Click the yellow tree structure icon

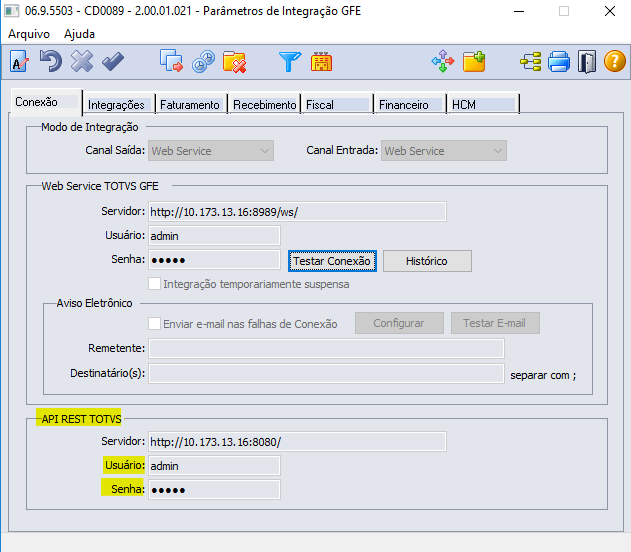530,62
